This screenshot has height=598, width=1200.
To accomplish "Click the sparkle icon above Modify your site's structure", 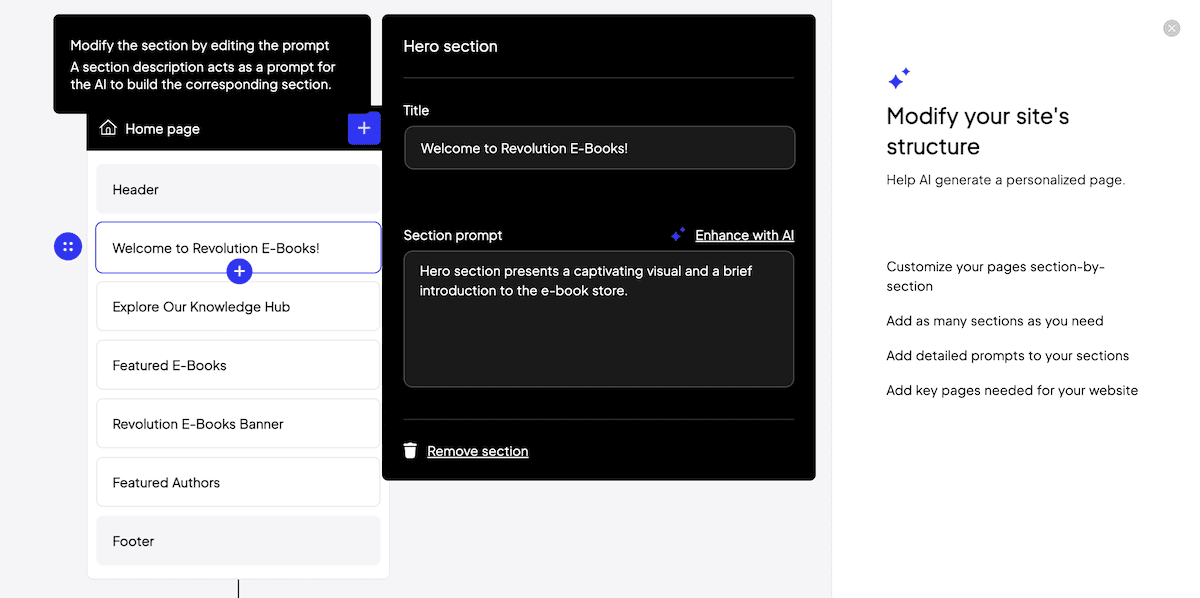I will pyautogui.click(x=899, y=78).
